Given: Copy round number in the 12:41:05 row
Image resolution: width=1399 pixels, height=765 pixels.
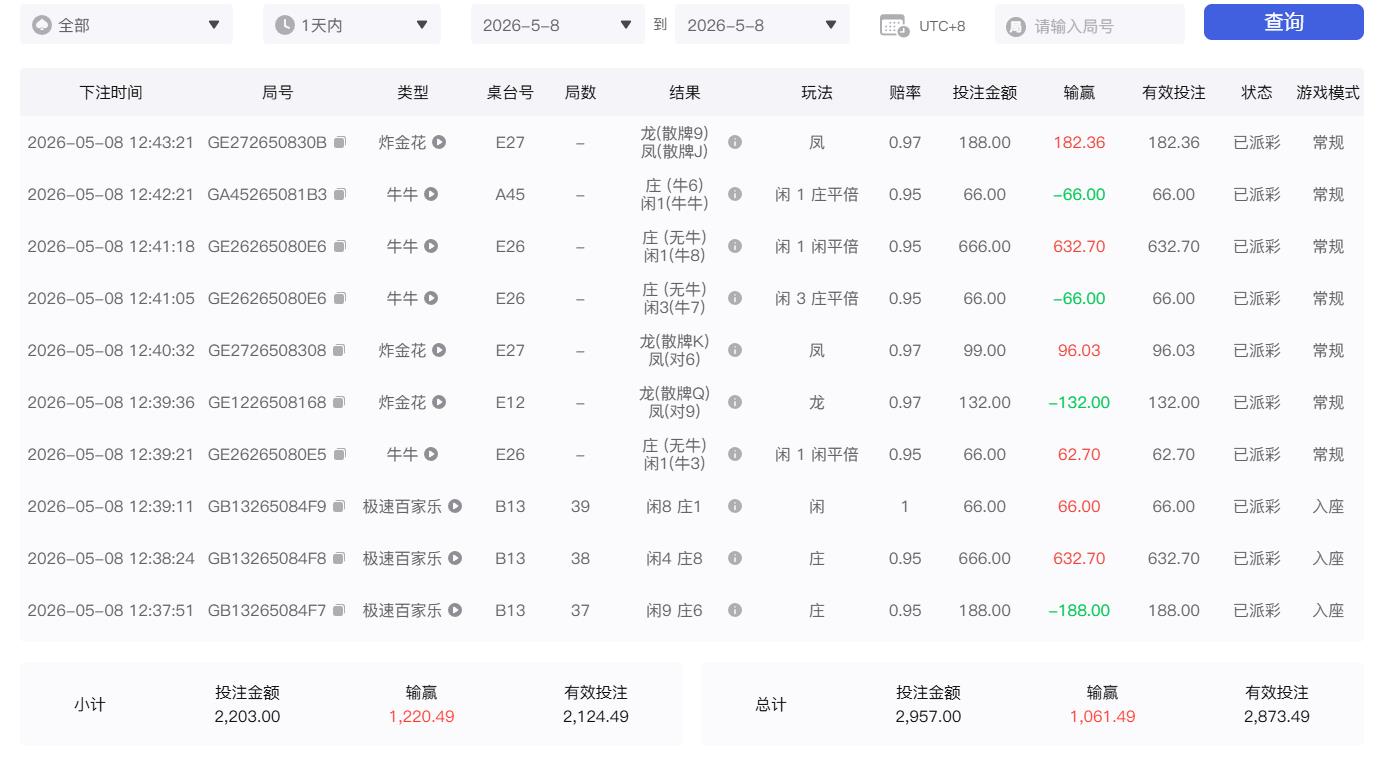Looking at the screenshot, I should tap(340, 299).
